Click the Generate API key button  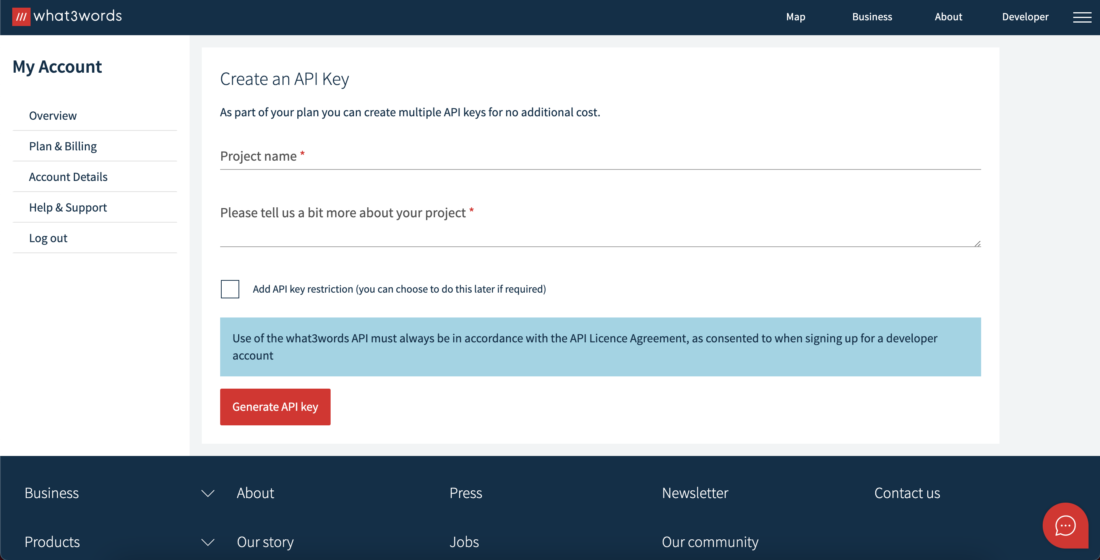[275, 407]
